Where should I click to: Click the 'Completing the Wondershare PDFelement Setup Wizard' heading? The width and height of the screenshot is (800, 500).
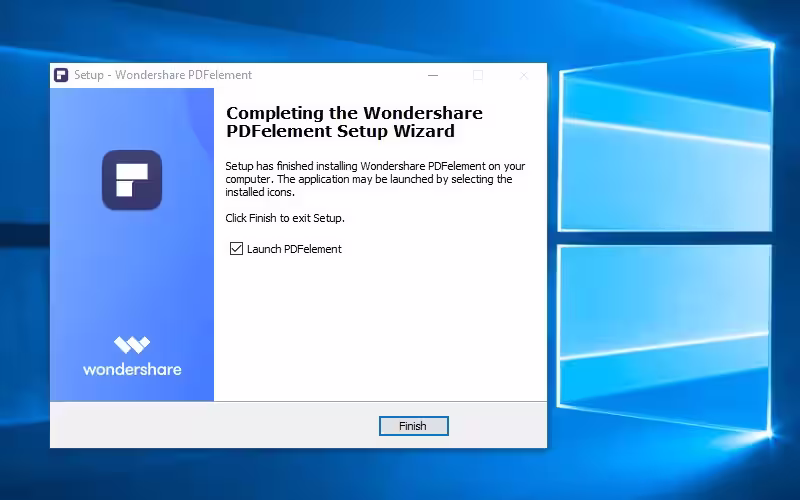pos(354,122)
